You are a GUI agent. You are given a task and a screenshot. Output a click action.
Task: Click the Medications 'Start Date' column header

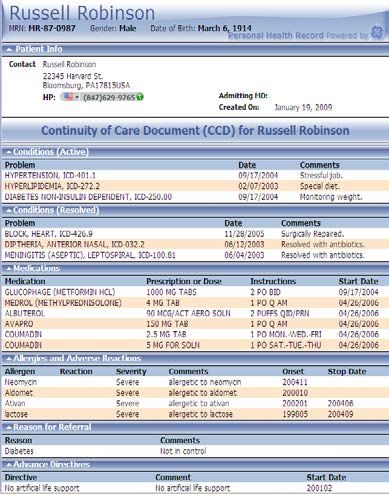pos(358,281)
